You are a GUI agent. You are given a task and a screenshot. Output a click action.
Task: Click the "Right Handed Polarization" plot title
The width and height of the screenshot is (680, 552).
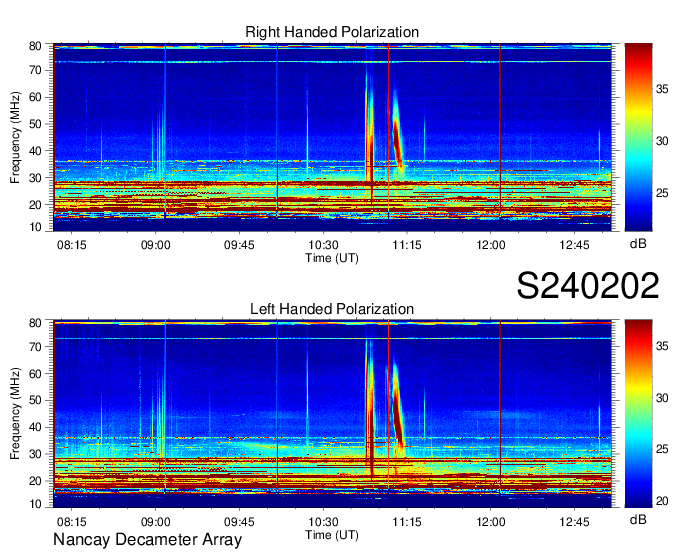click(332, 32)
